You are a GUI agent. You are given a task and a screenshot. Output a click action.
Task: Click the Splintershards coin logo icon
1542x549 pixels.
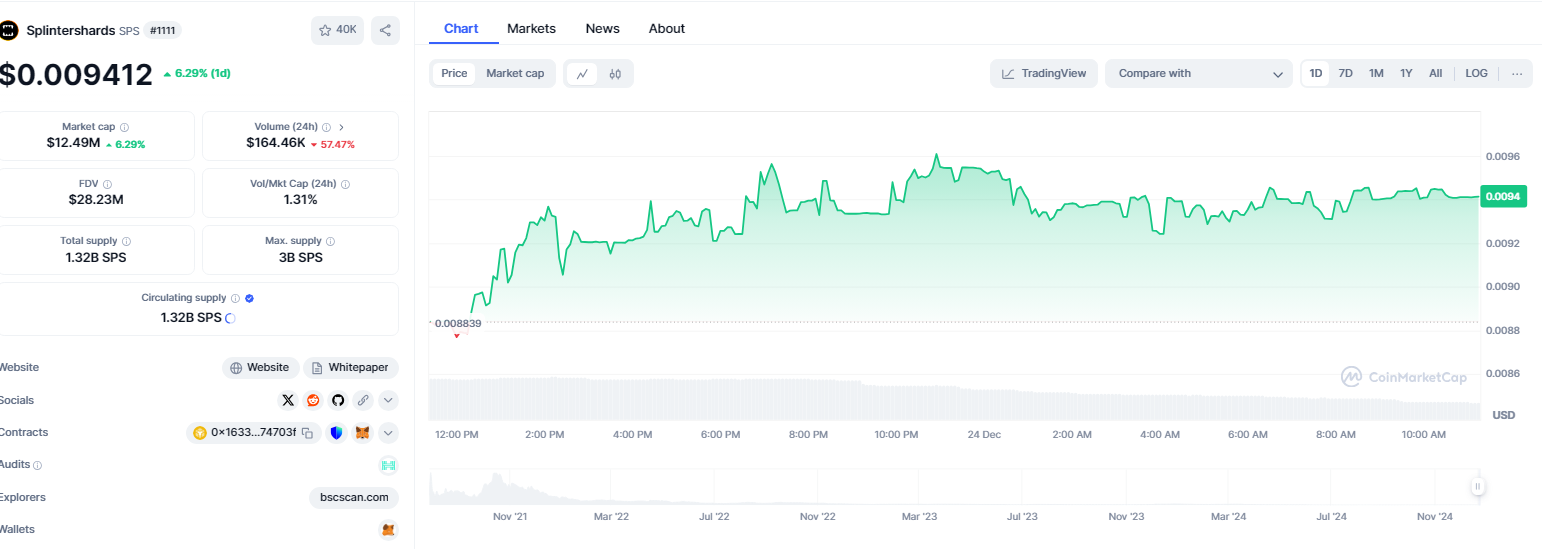[10, 30]
